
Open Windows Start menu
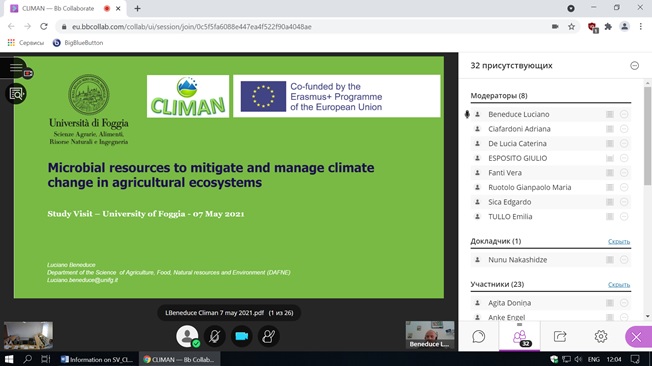pyautogui.click(x=9, y=359)
